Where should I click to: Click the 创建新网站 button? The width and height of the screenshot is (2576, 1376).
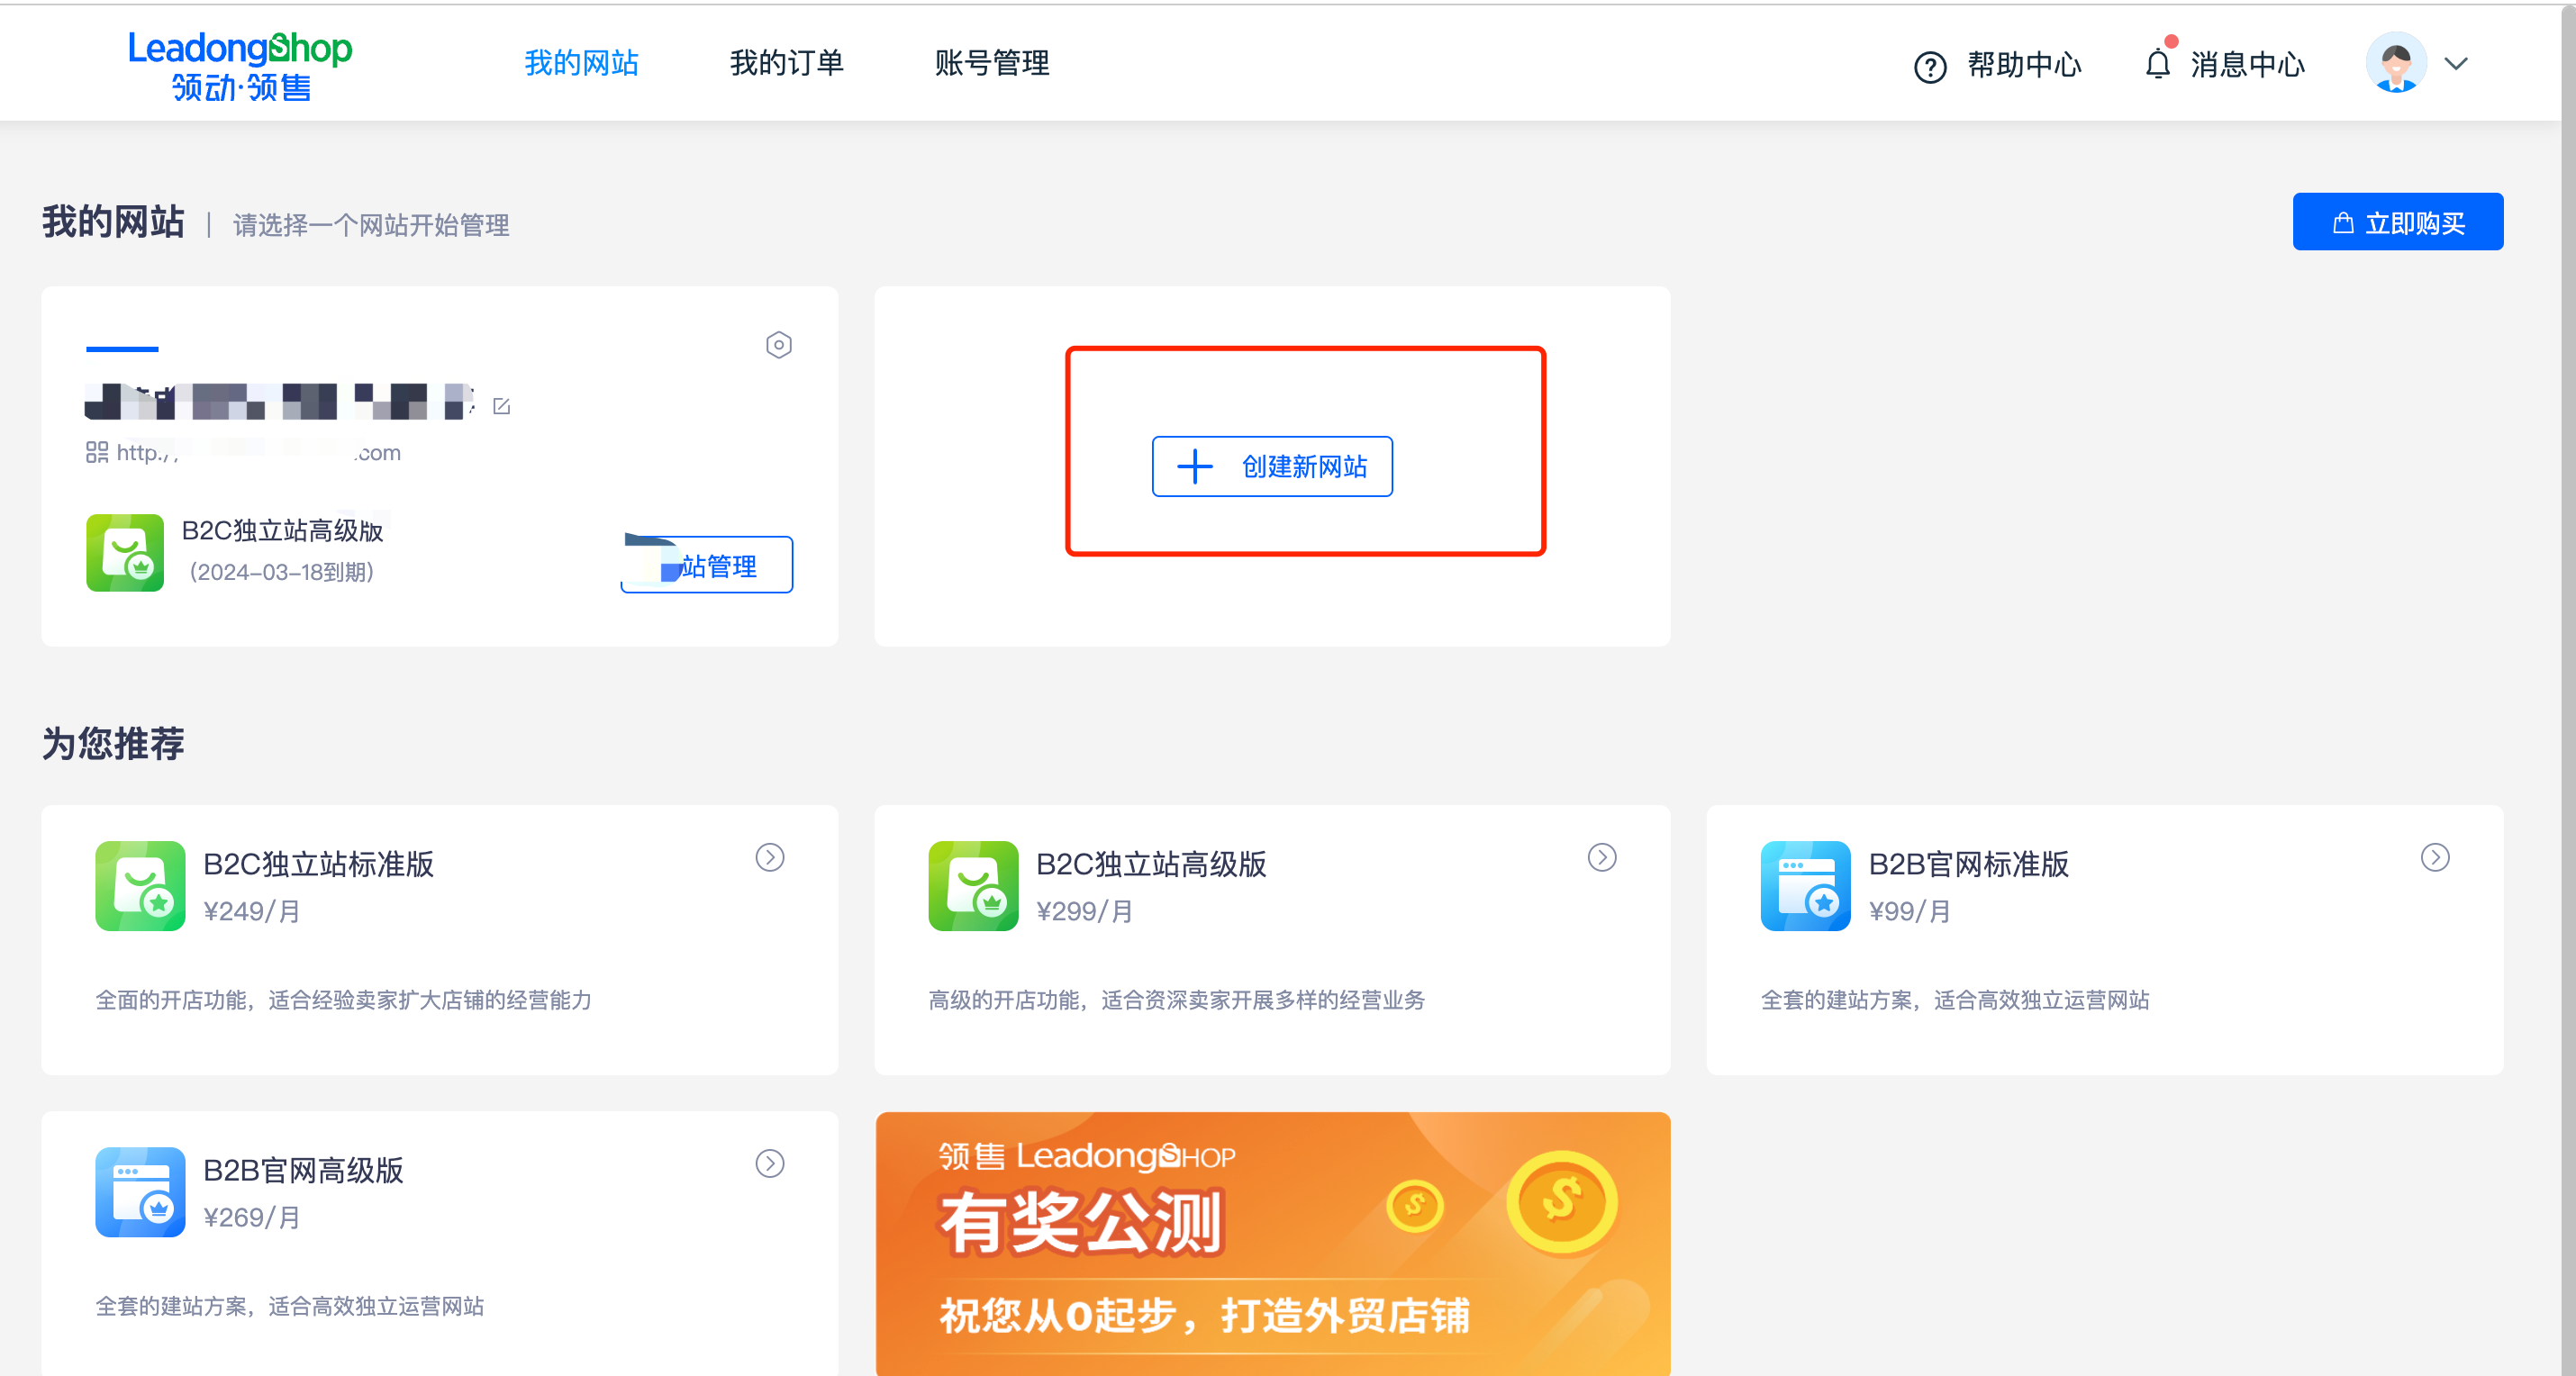point(1271,466)
